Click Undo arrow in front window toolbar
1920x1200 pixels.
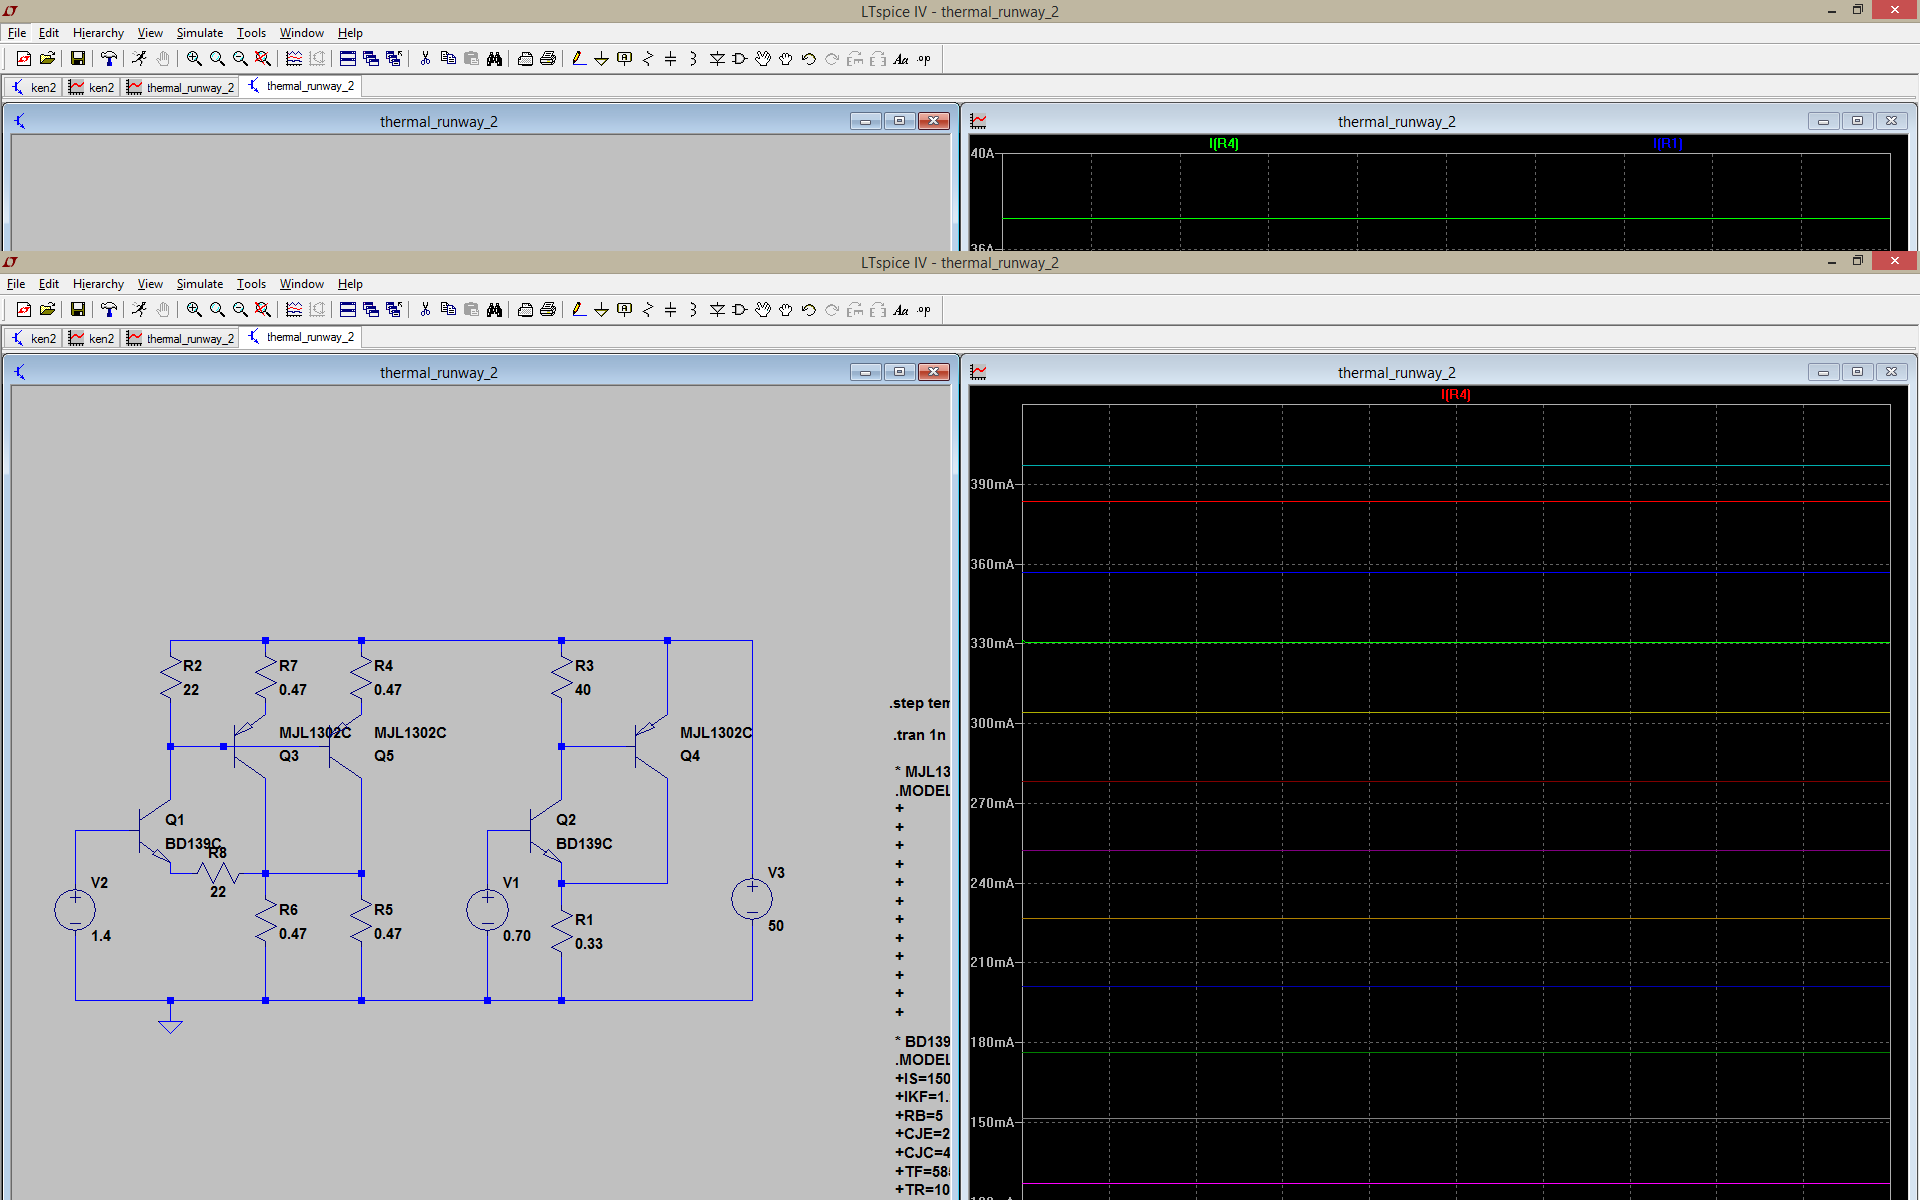809,310
